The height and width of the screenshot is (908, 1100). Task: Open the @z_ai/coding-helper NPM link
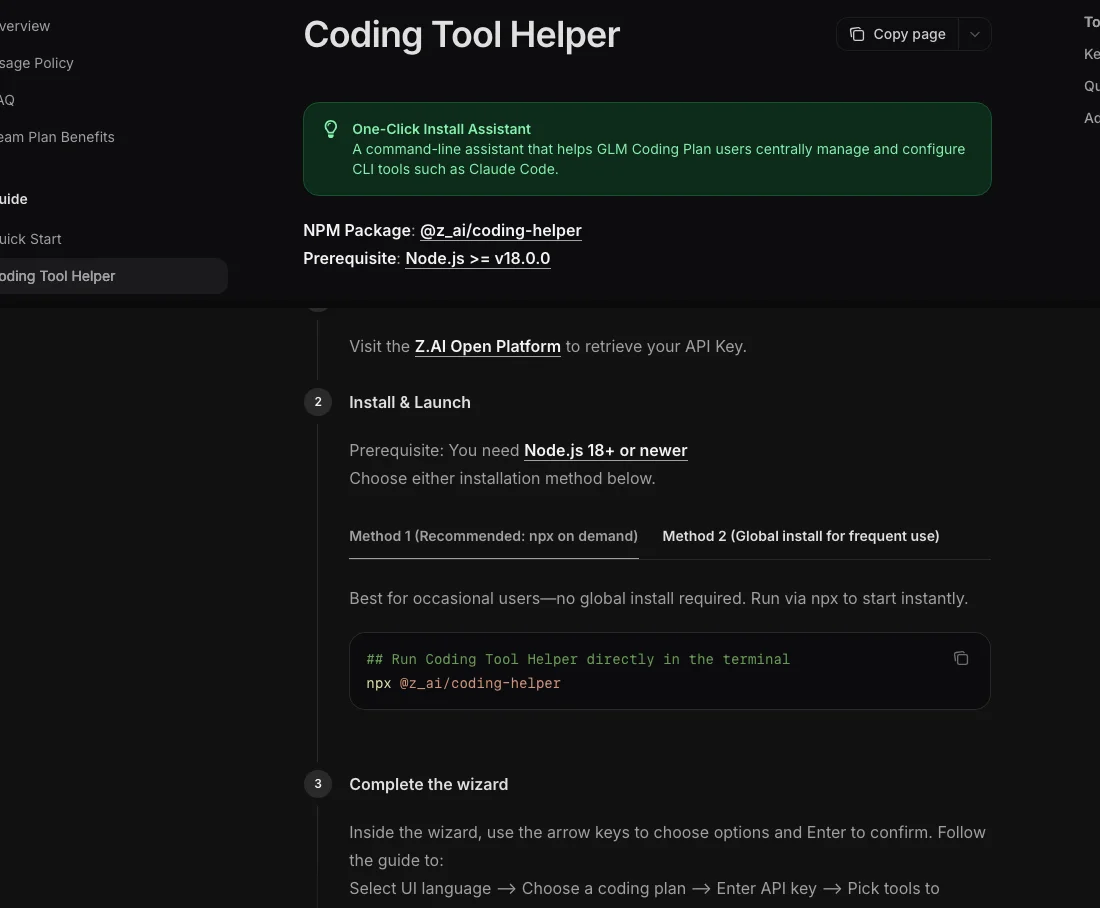coord(500,230)
